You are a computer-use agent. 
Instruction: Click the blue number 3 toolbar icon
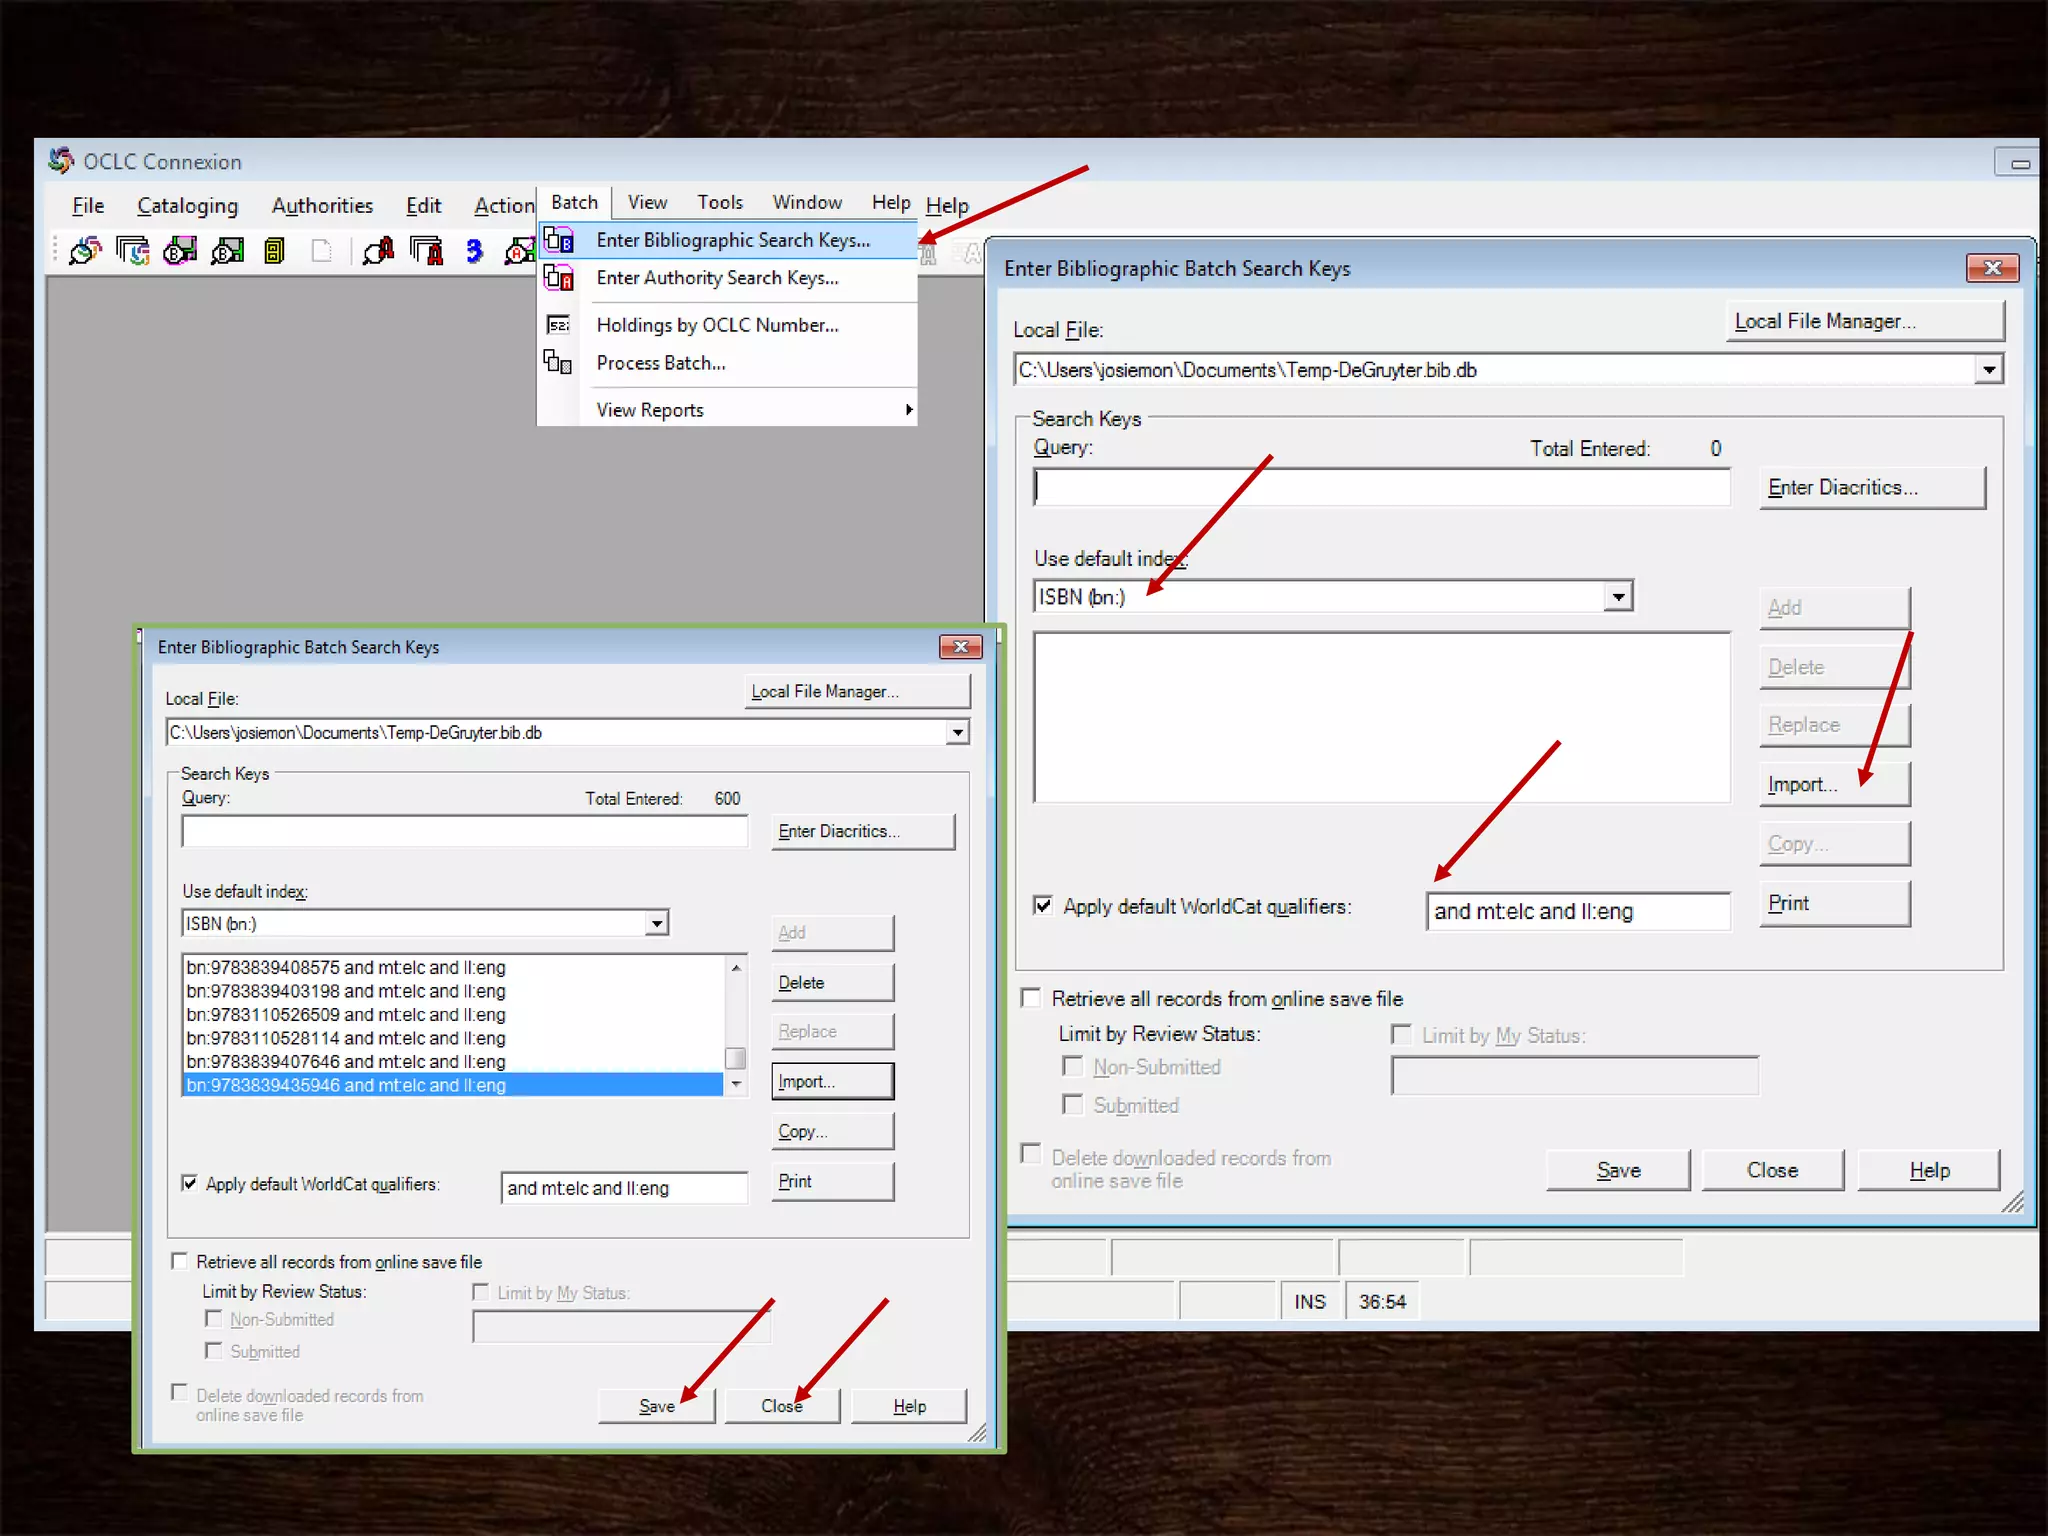(x=474, y=250)
